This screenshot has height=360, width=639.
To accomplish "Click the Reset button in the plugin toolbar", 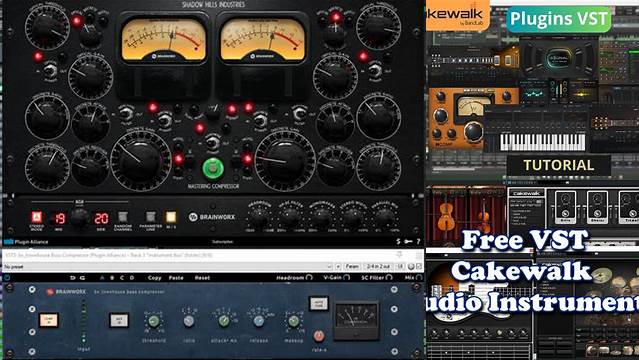I will [x=202, y=278].
